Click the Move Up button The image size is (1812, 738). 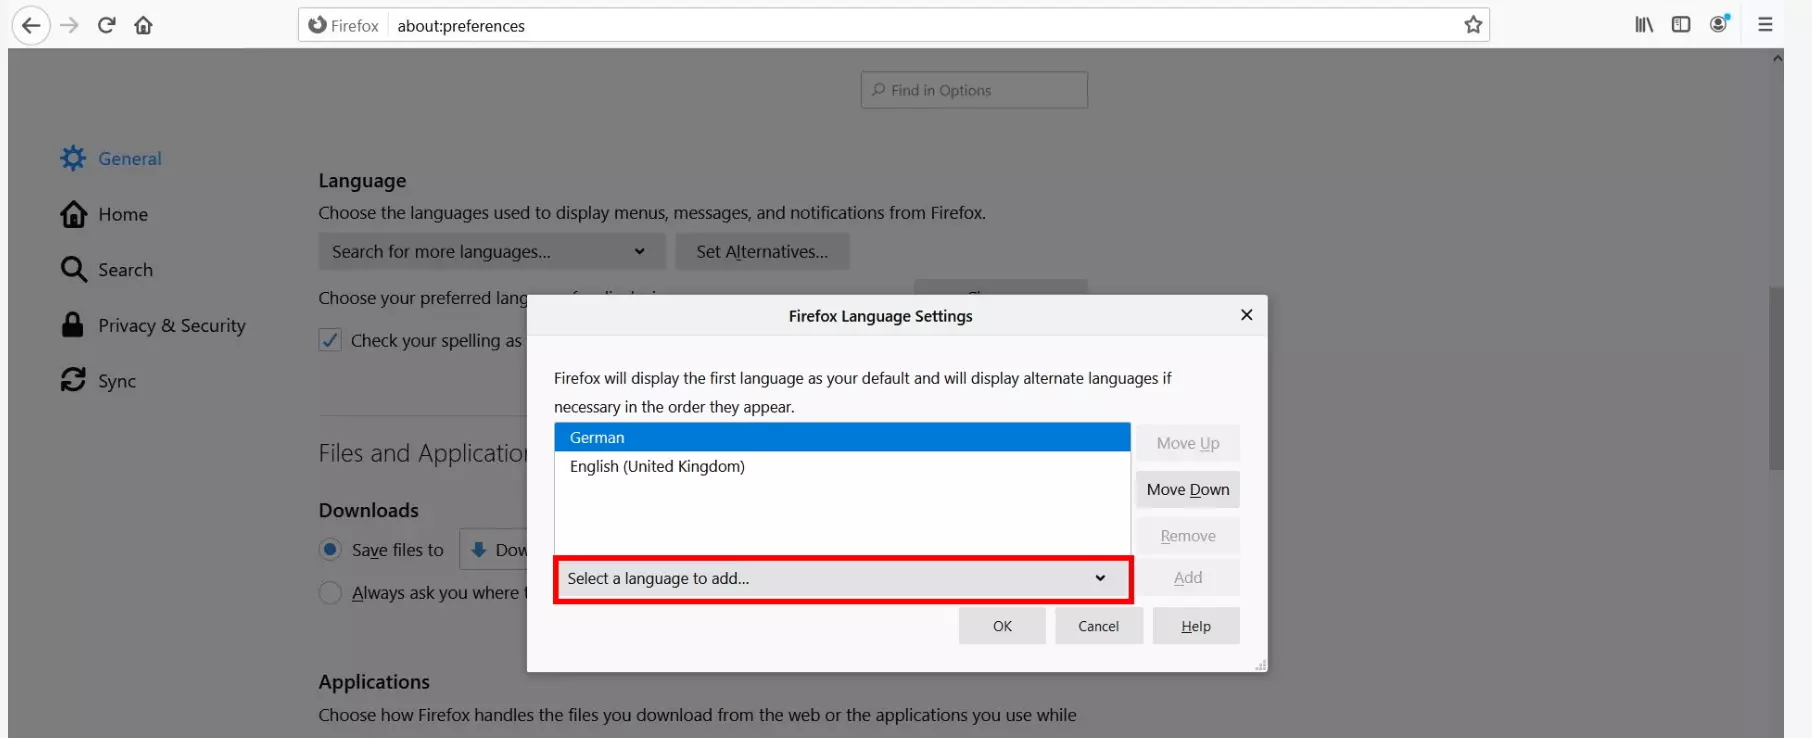pos(1188,443)
